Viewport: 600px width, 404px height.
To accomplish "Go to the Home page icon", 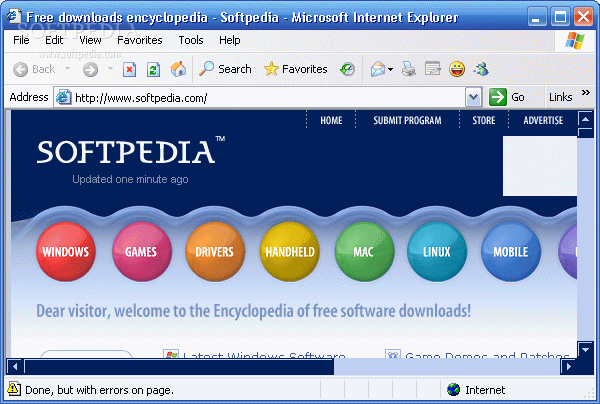I will point(178,69).
